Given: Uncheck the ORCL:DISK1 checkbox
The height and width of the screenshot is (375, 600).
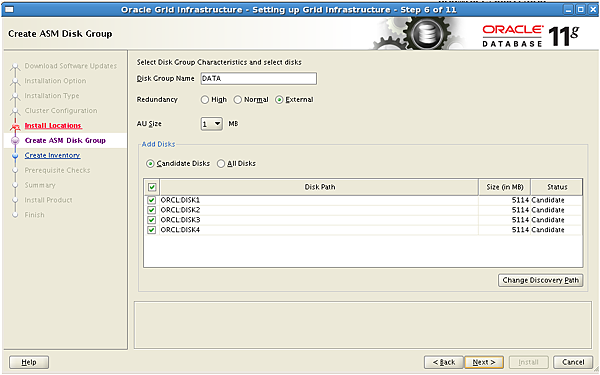Looking at the screenshot, I should pyautogui.click(x=152, y=200).
